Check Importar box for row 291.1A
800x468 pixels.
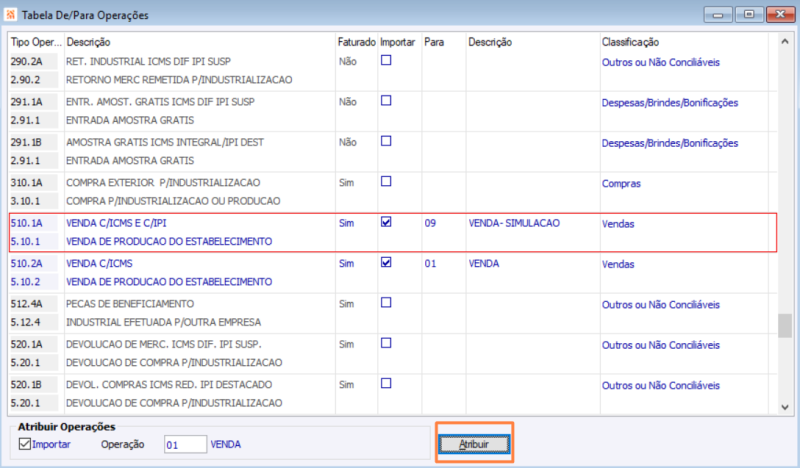click(x=386, y=101)
